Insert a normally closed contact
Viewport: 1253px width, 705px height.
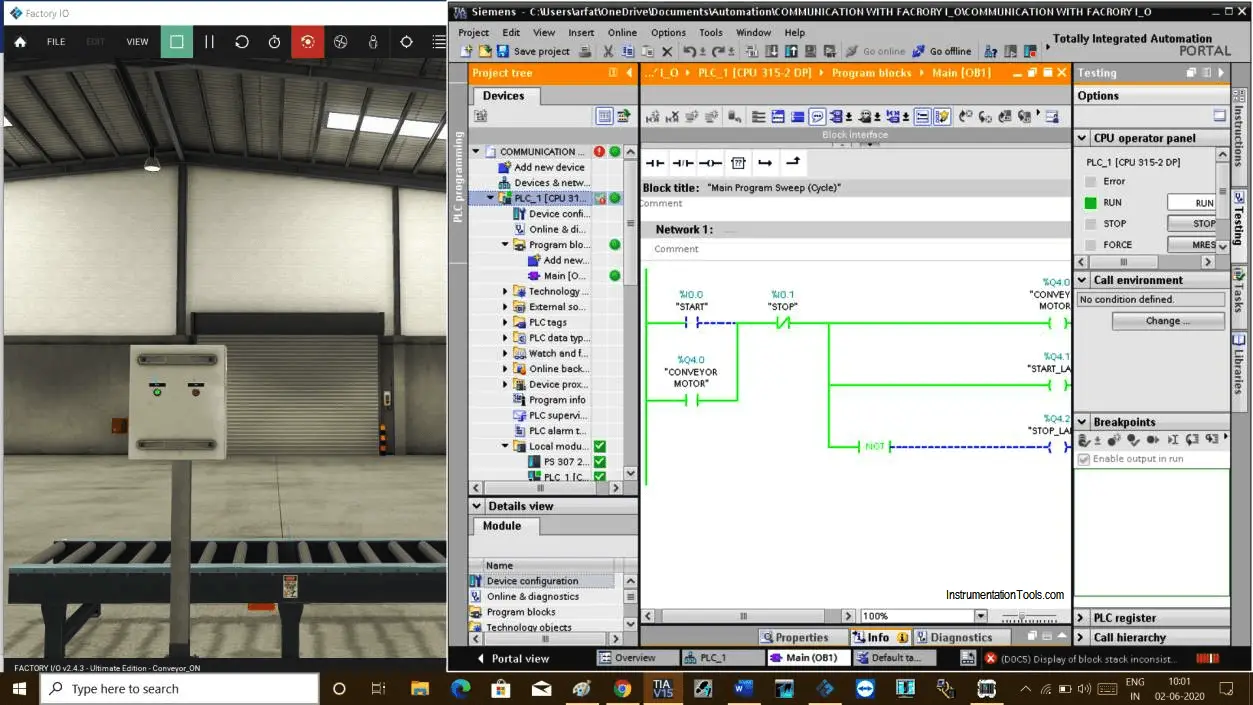coord(683,162)
